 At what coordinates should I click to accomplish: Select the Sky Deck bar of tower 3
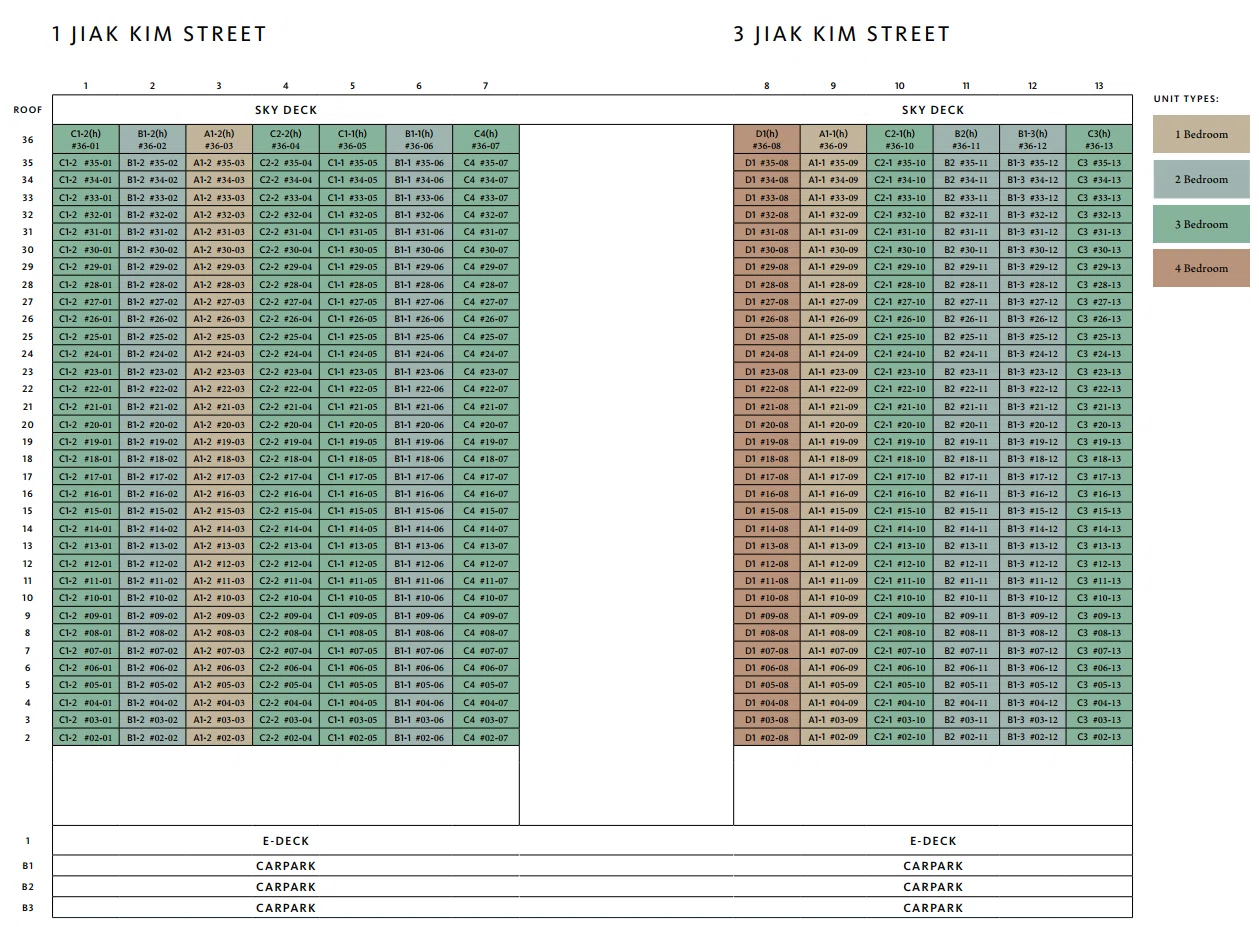pyautogui.click(x=933, y=110)
